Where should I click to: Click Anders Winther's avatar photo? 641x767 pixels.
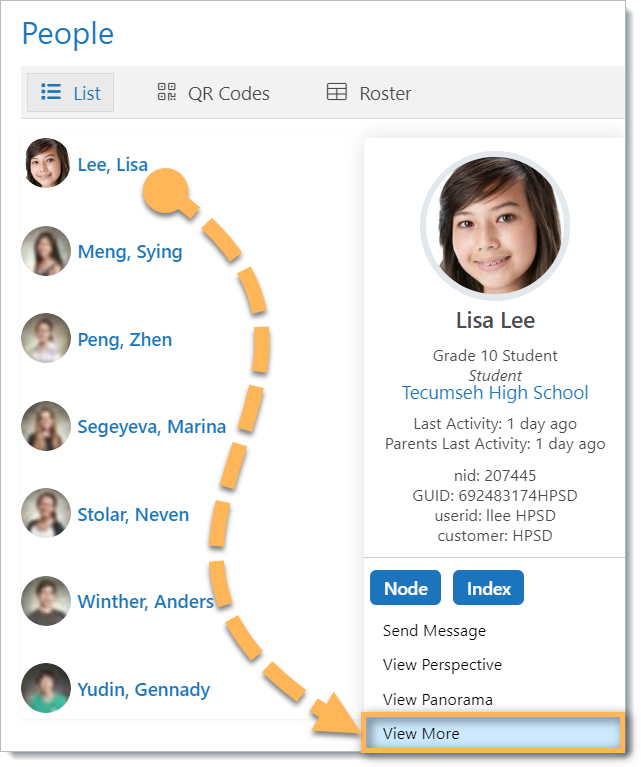click(x=46, y=601)
